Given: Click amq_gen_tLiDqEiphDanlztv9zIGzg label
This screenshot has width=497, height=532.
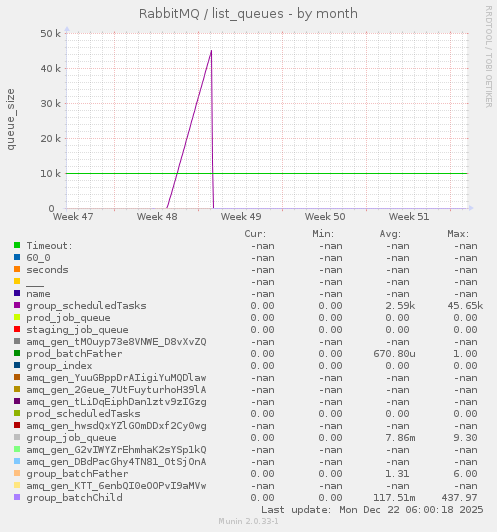Looking at the screenshot, I should point(116,402).
